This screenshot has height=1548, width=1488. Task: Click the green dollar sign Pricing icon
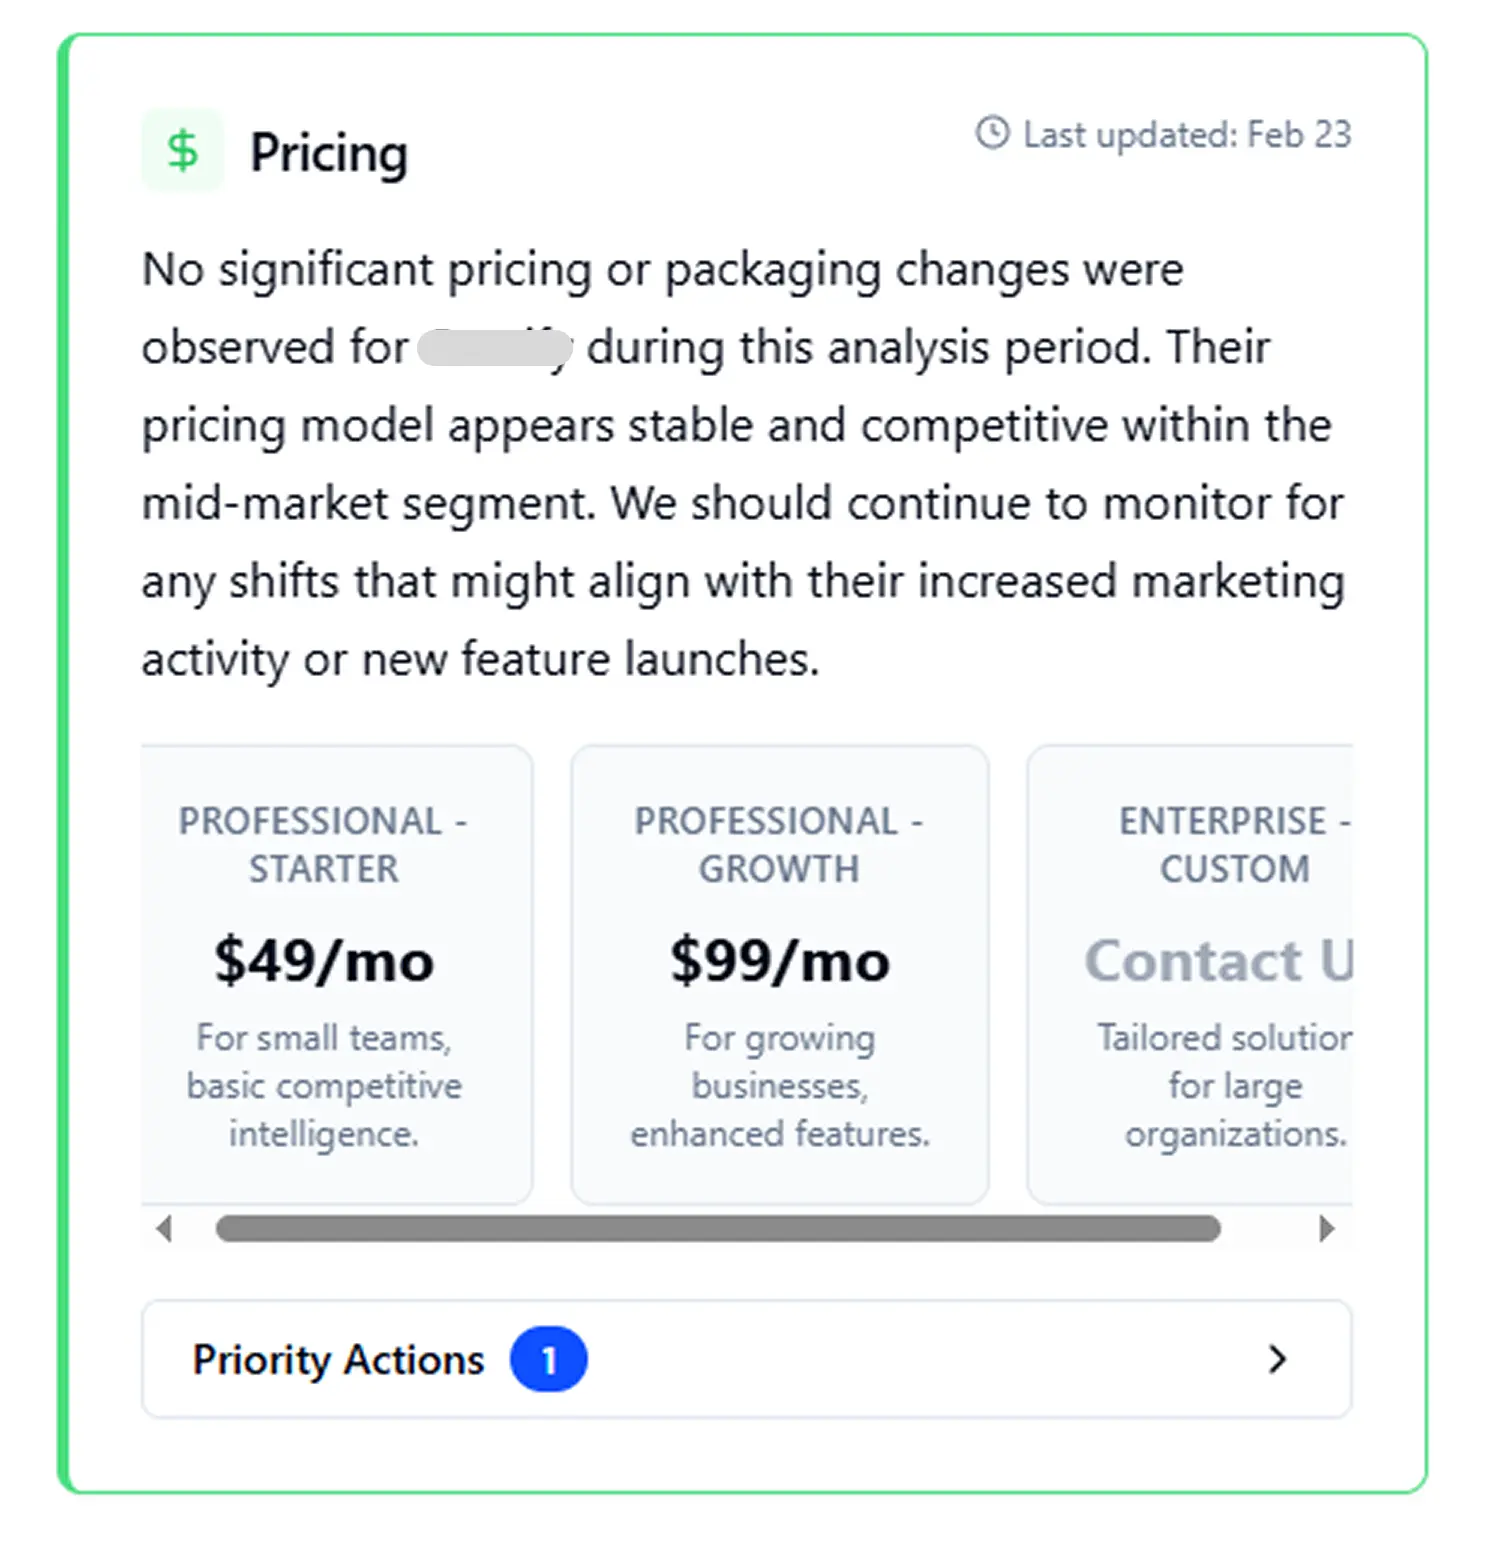coord(182,151)
